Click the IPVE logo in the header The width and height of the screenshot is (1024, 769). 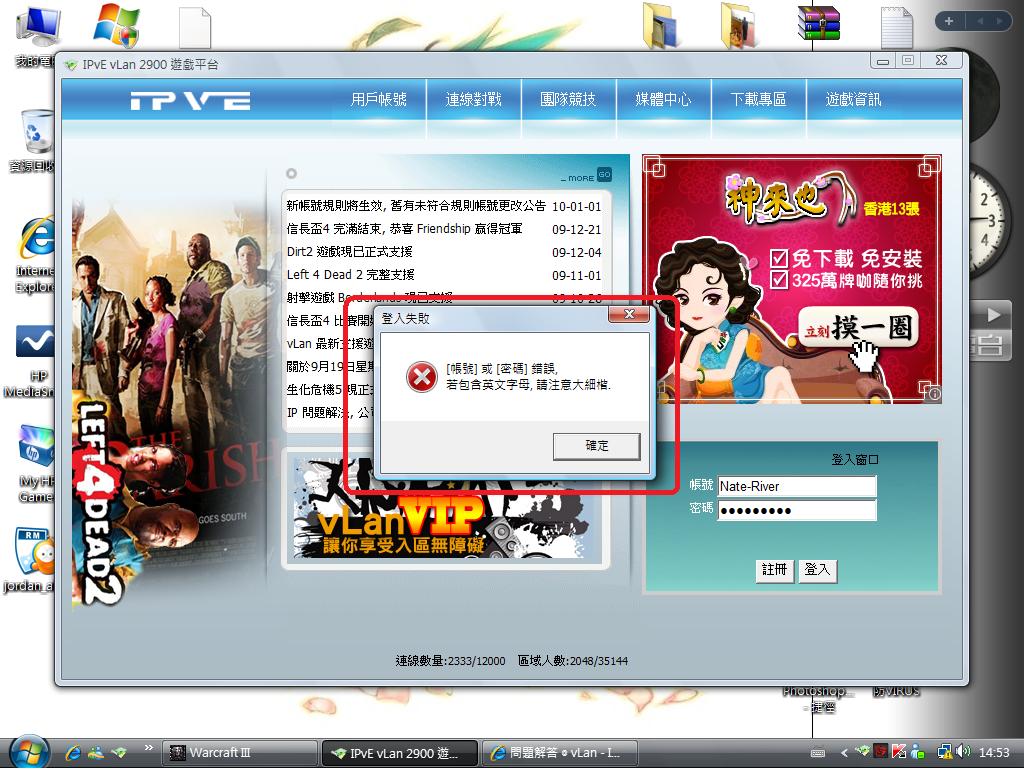pyautogui.click(x=190, y=101)
